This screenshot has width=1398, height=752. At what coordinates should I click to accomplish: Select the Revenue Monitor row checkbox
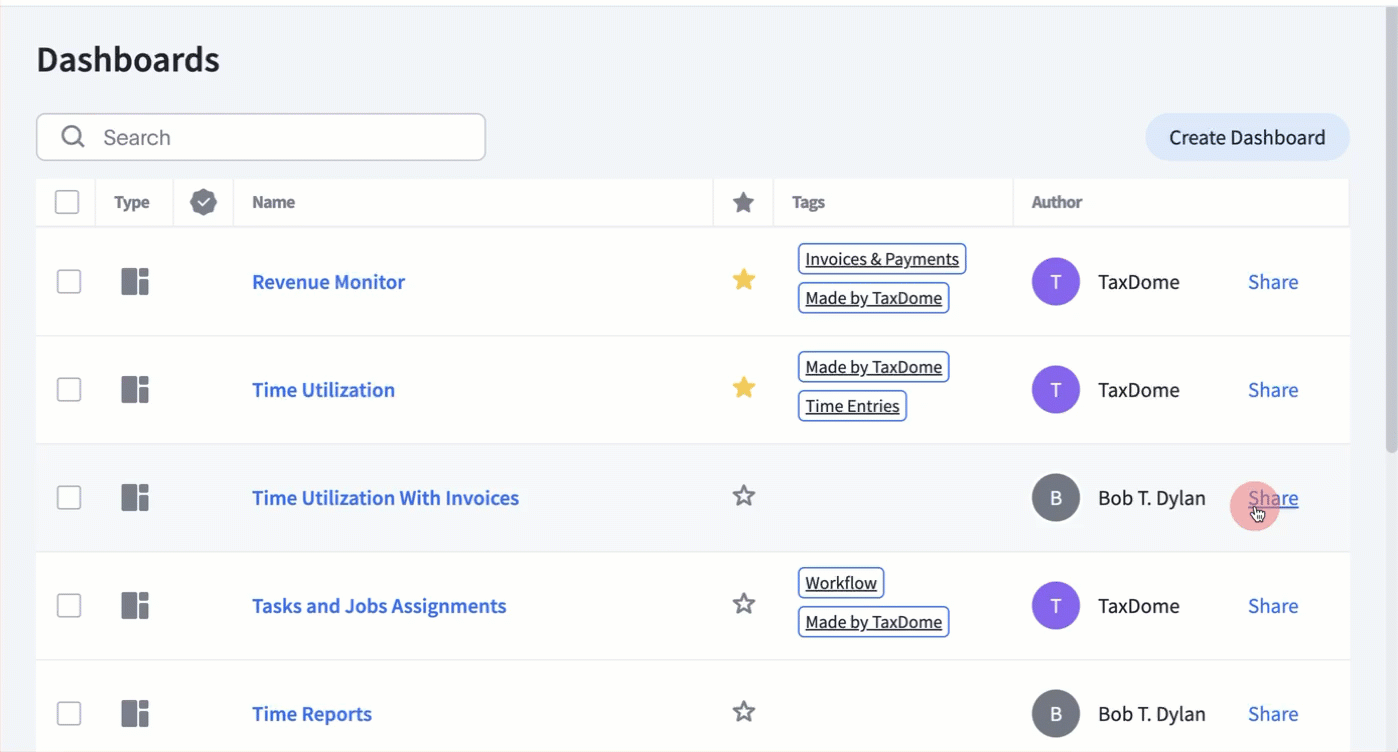[x=69, y=282]
